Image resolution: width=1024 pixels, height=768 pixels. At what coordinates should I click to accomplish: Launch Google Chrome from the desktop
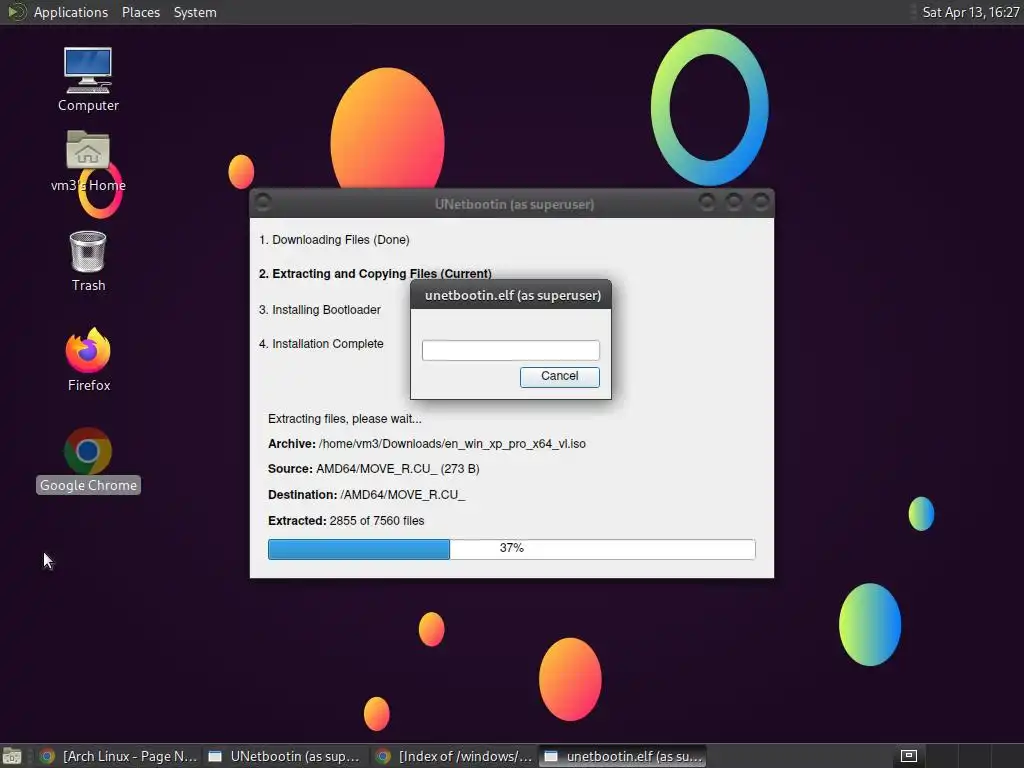[x=88, y=460]
